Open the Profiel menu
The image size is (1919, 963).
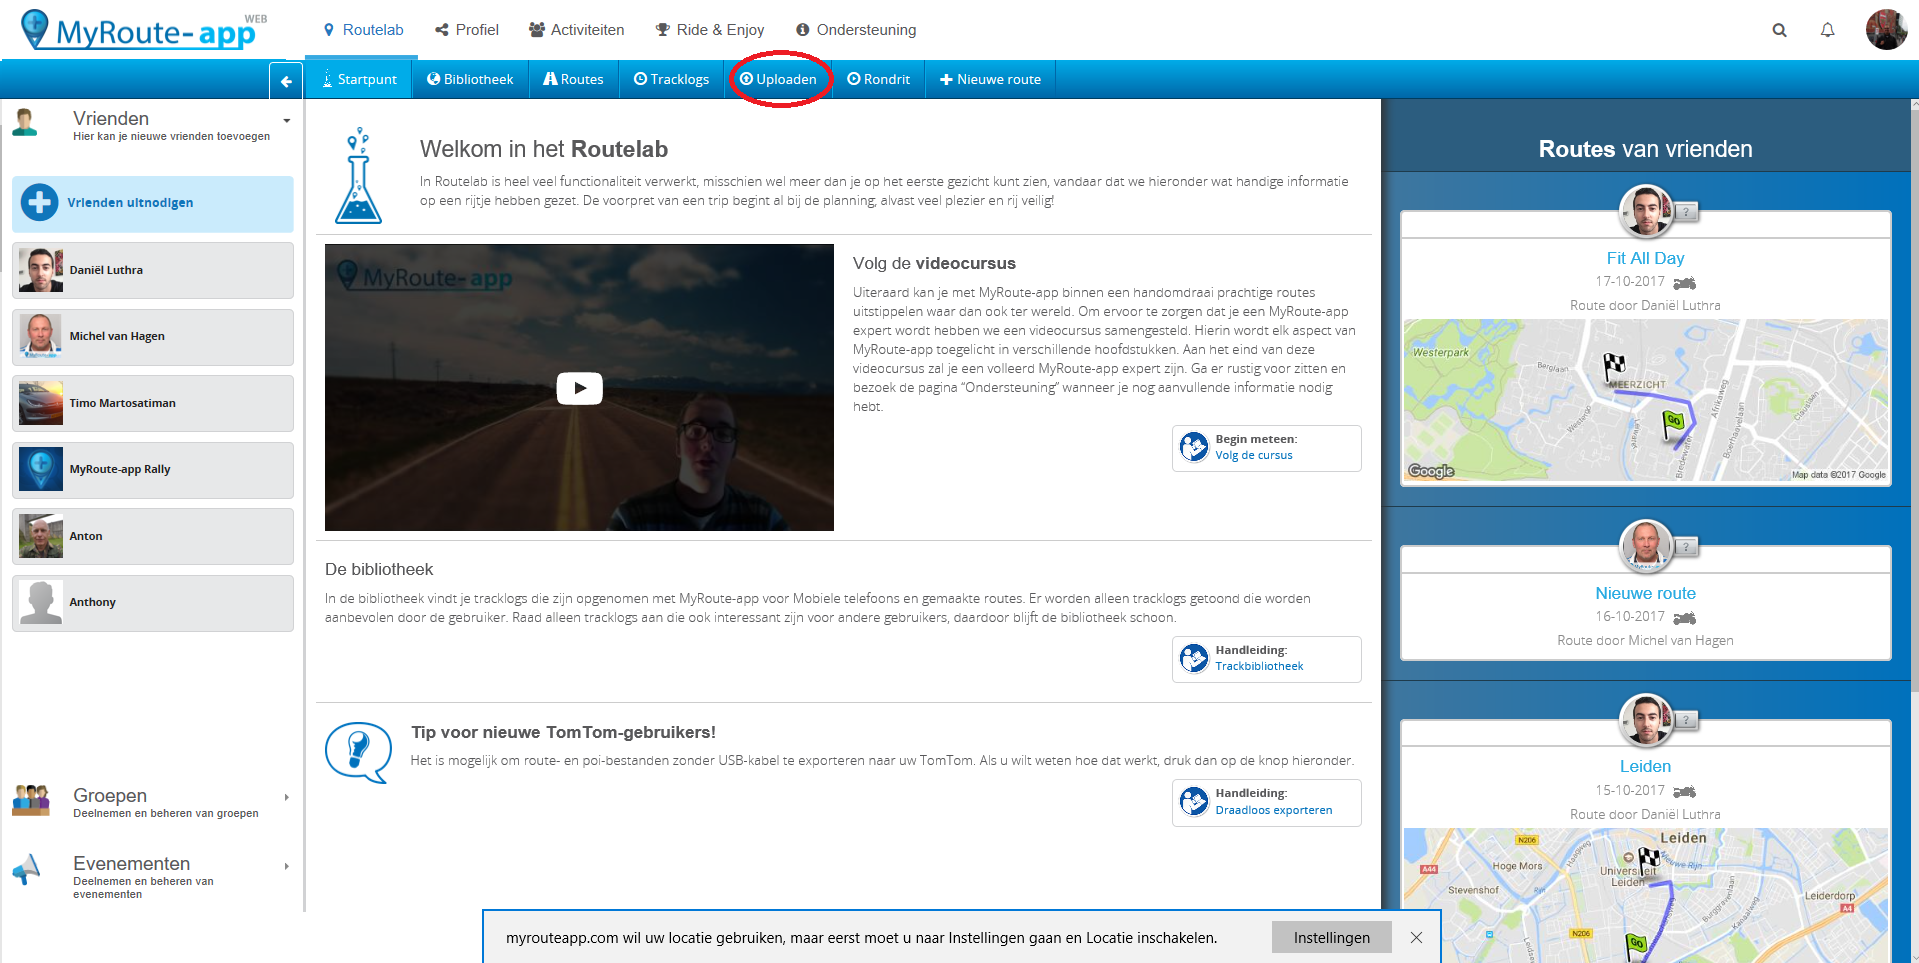coord(467,30)
